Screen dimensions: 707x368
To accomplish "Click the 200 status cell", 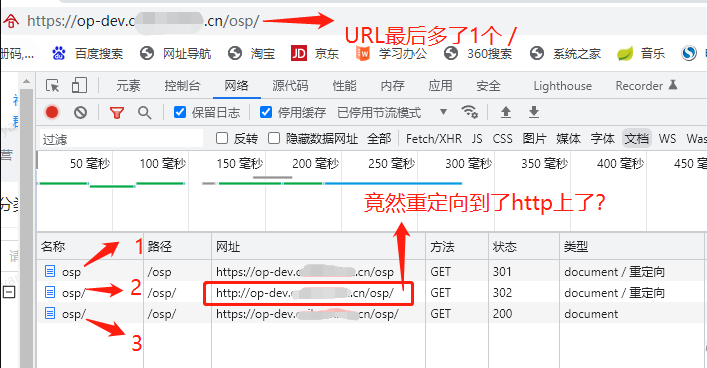I will pyautogui.click(x=502, y=313).
